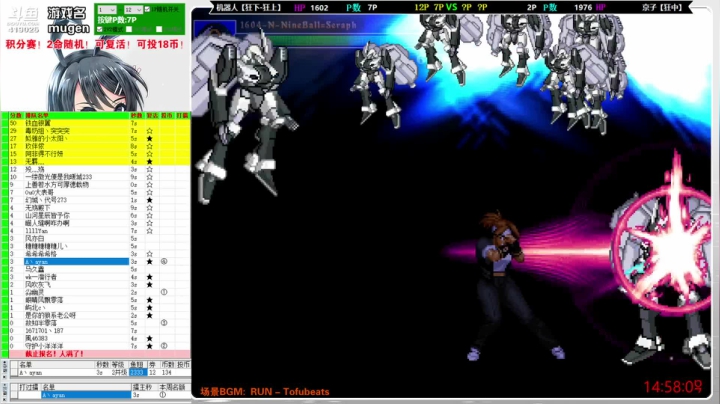Select the 风亦白 row in the ranking list
Viewport: 720px width, 404px height.
(x=99, y=238)
